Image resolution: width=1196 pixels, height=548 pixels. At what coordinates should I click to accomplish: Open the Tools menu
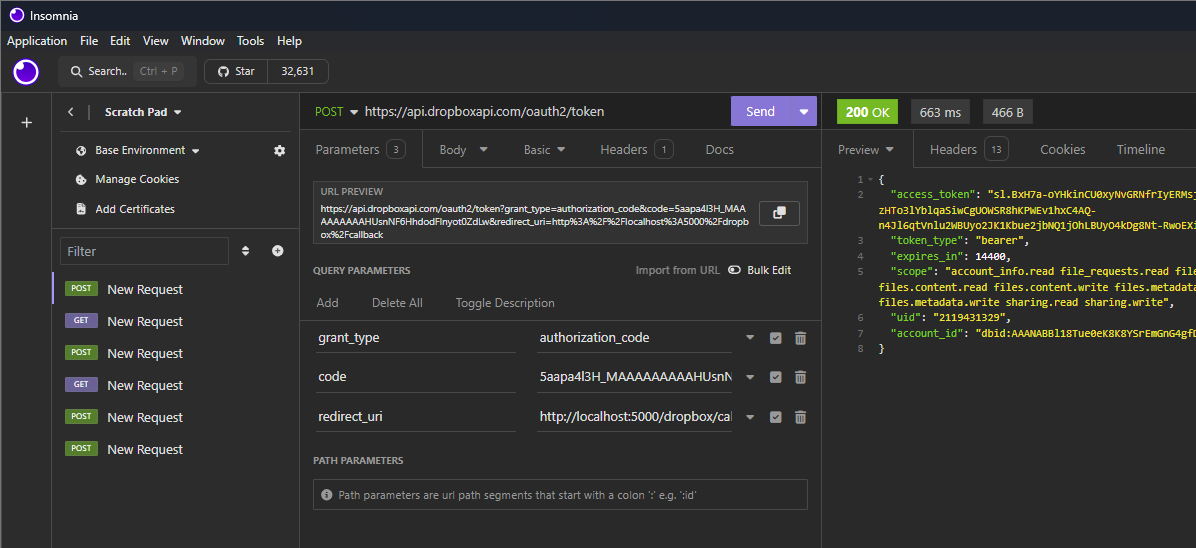[250, 41]
